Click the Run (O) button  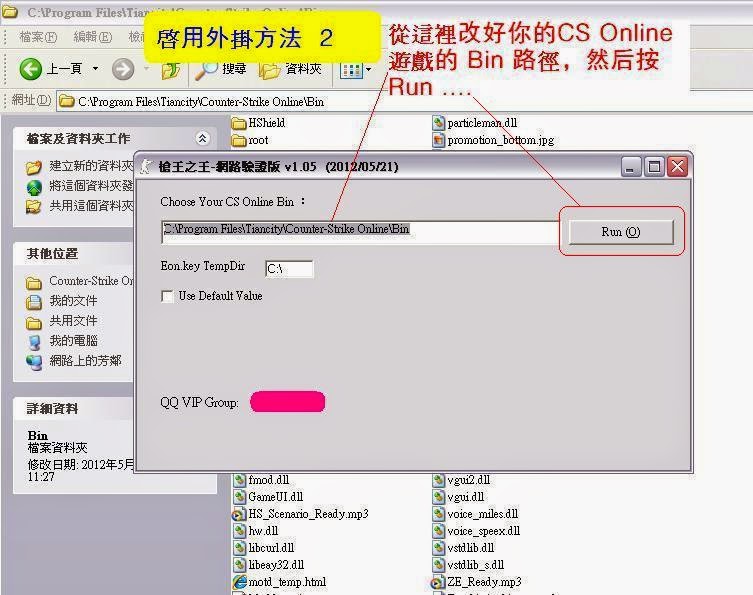621,232
